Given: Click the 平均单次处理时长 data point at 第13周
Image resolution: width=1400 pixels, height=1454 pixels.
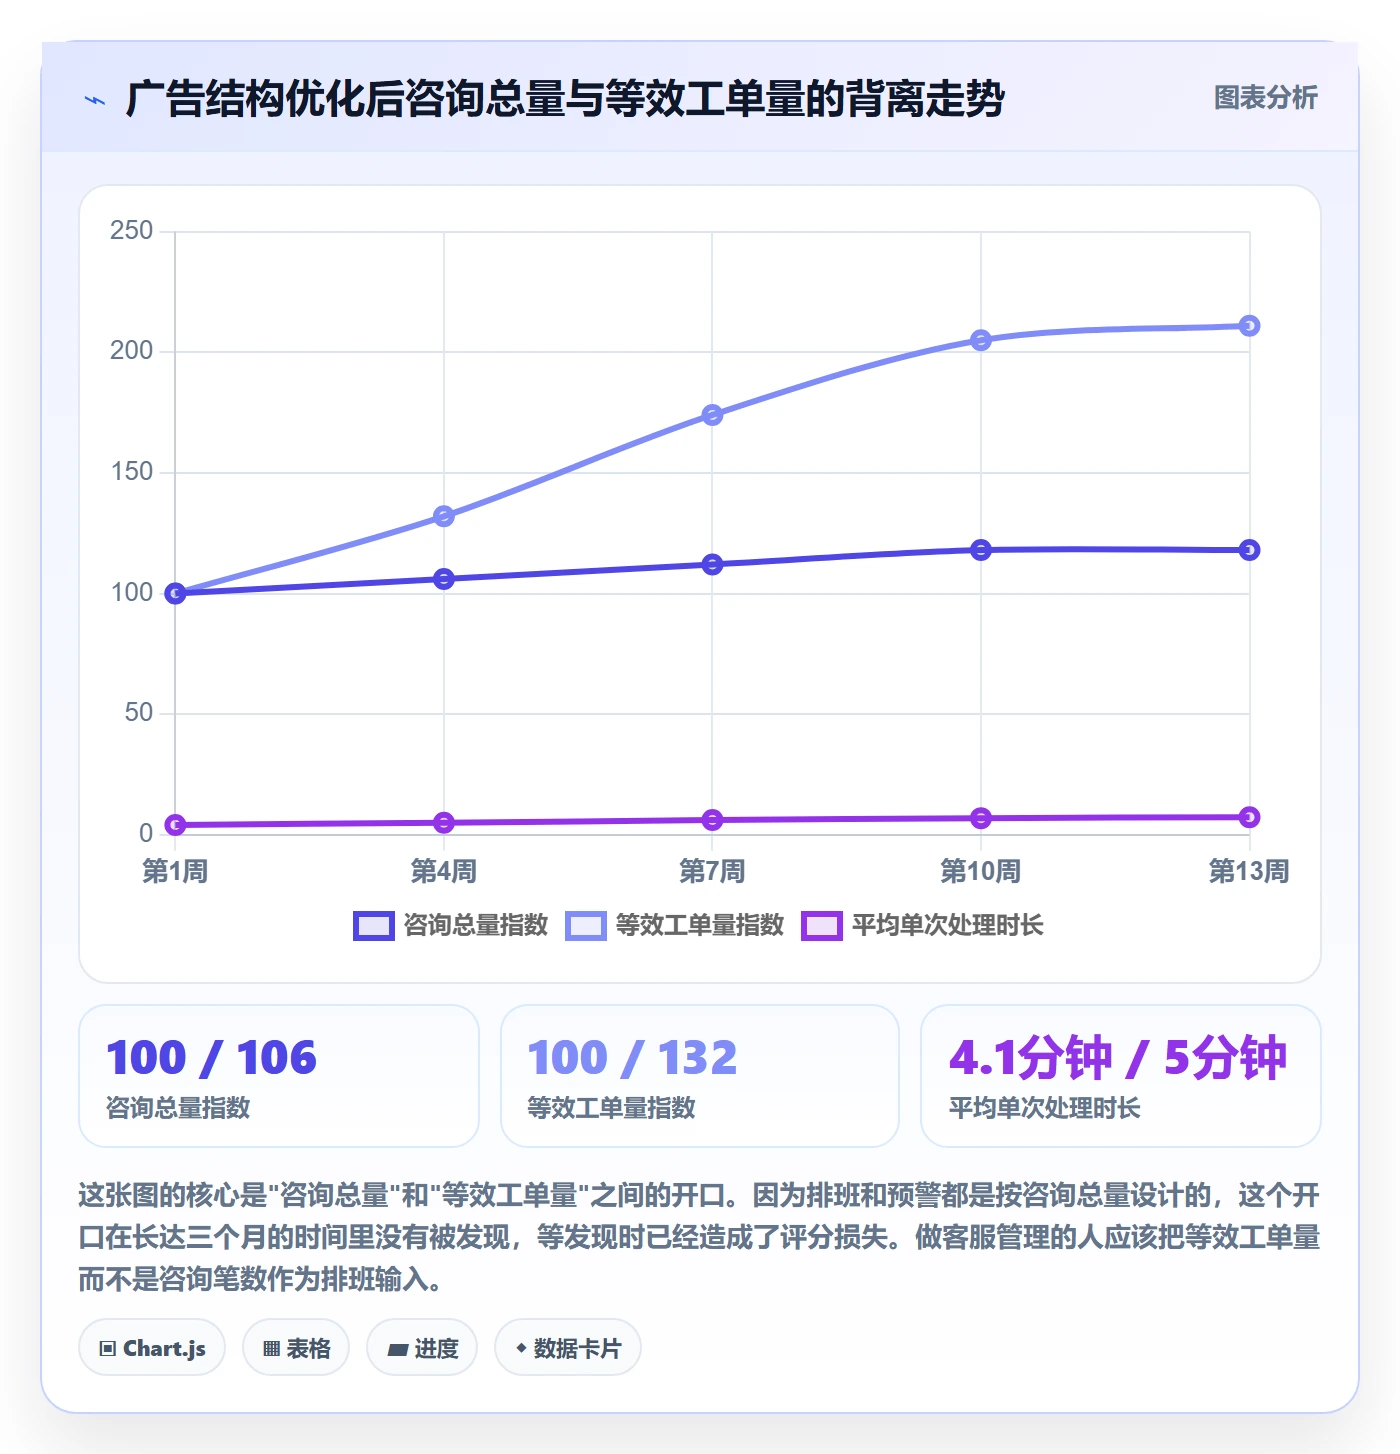Looking at the screenshot, I should coord(1249,817).
